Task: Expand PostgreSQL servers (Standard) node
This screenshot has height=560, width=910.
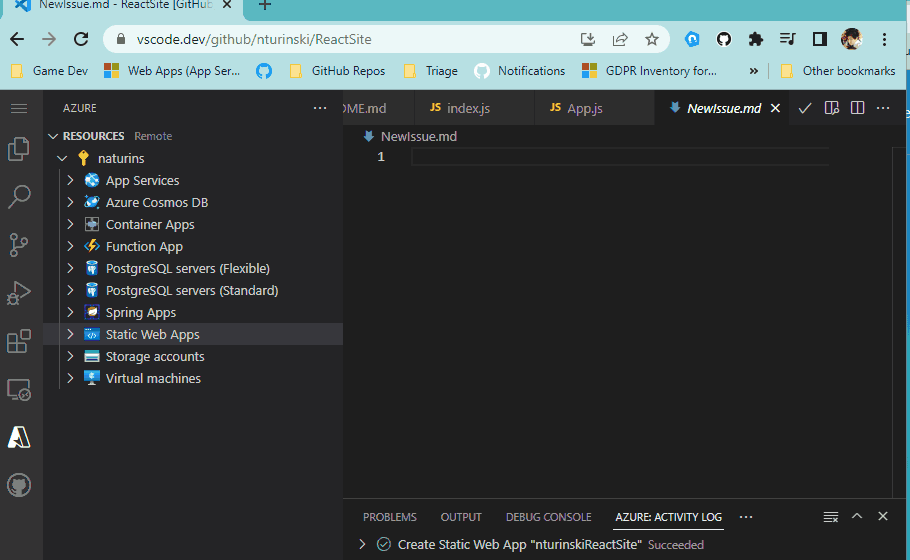Action: pyautogui.click(x=70, y=290)
